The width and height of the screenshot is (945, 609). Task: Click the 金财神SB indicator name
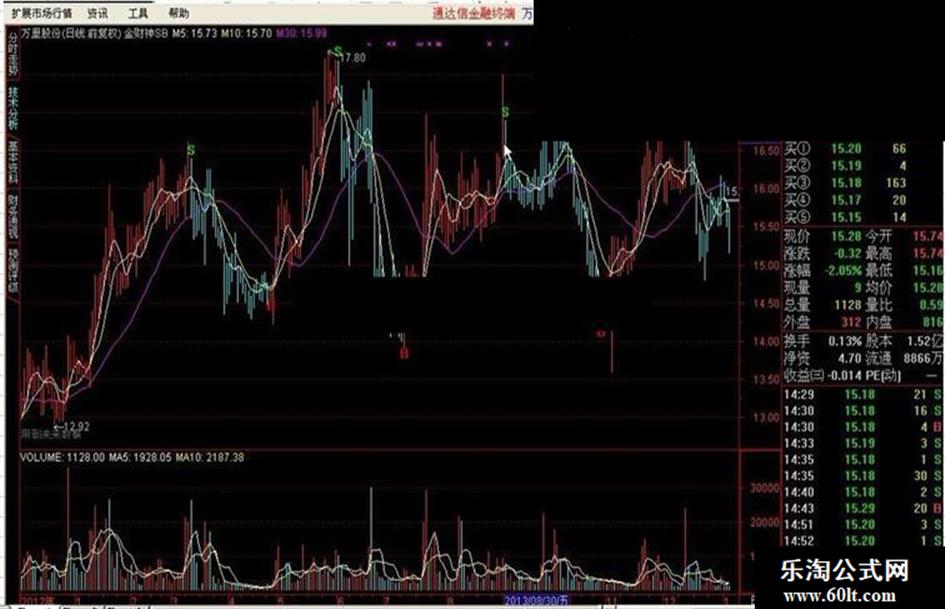pos(146,33)
